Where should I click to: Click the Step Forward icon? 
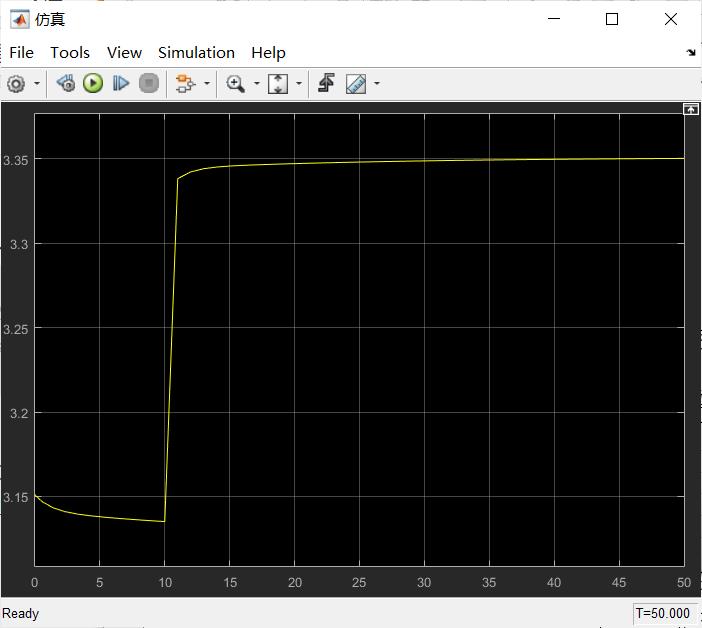(x=121, y=84)
